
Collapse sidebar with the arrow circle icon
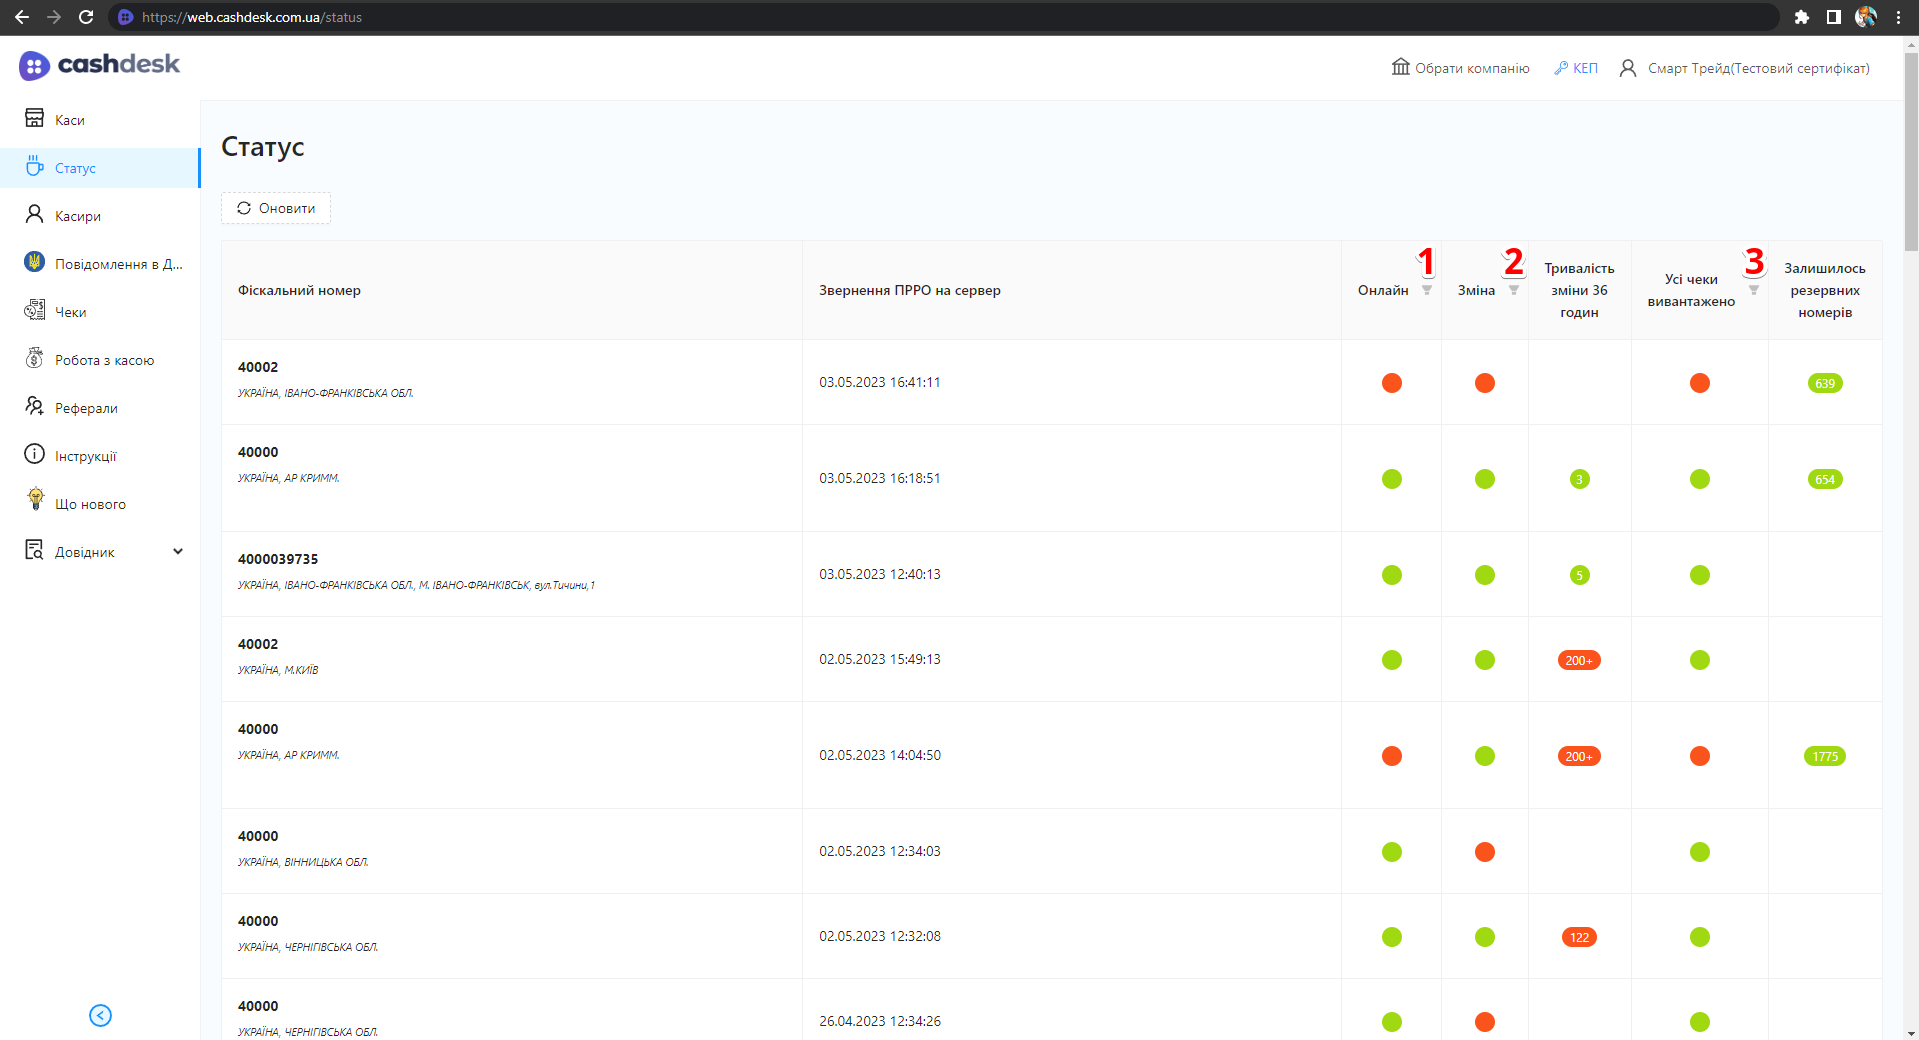click(x=100, y=1015)
